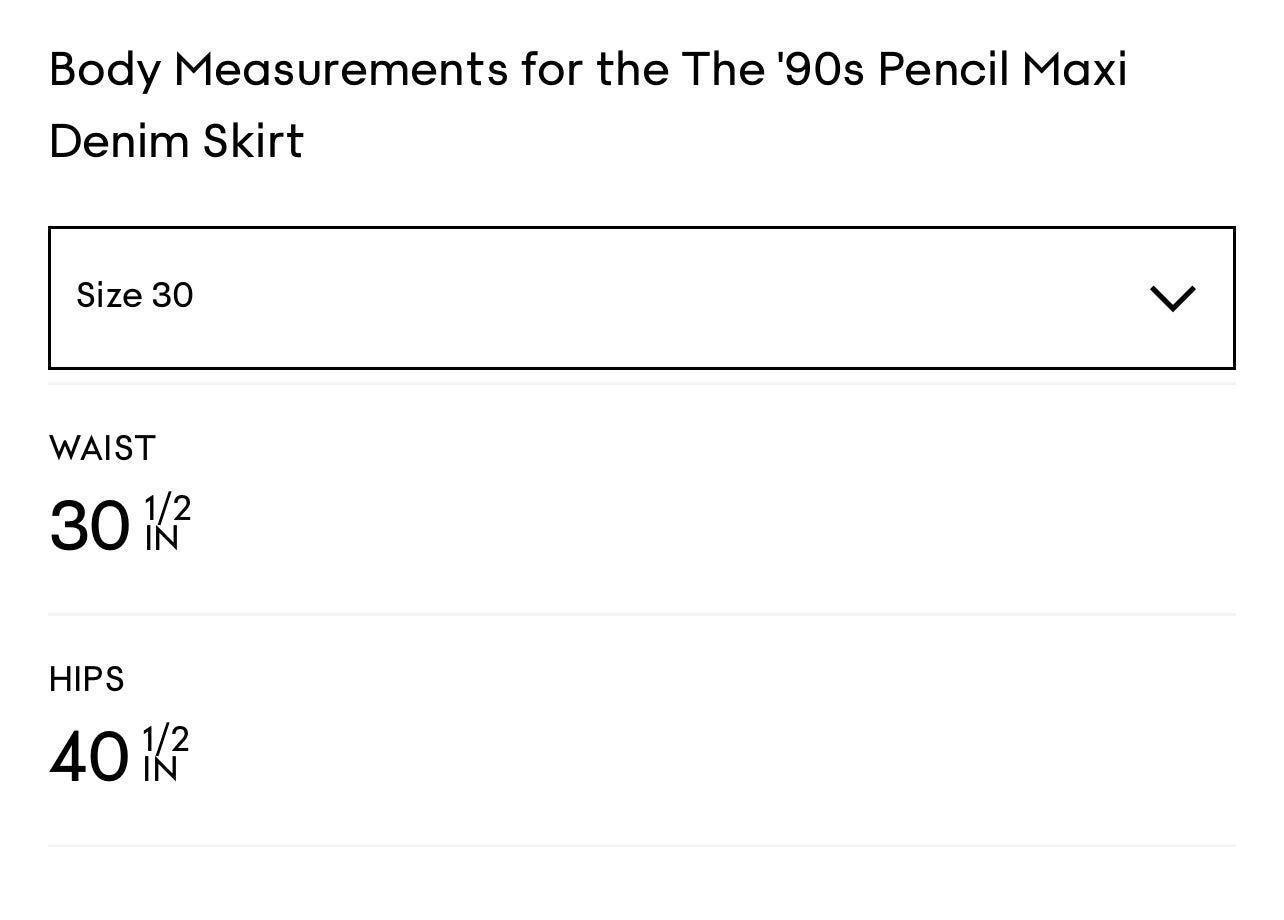Click the down arrow icon in the selector

click(1172, 297)
